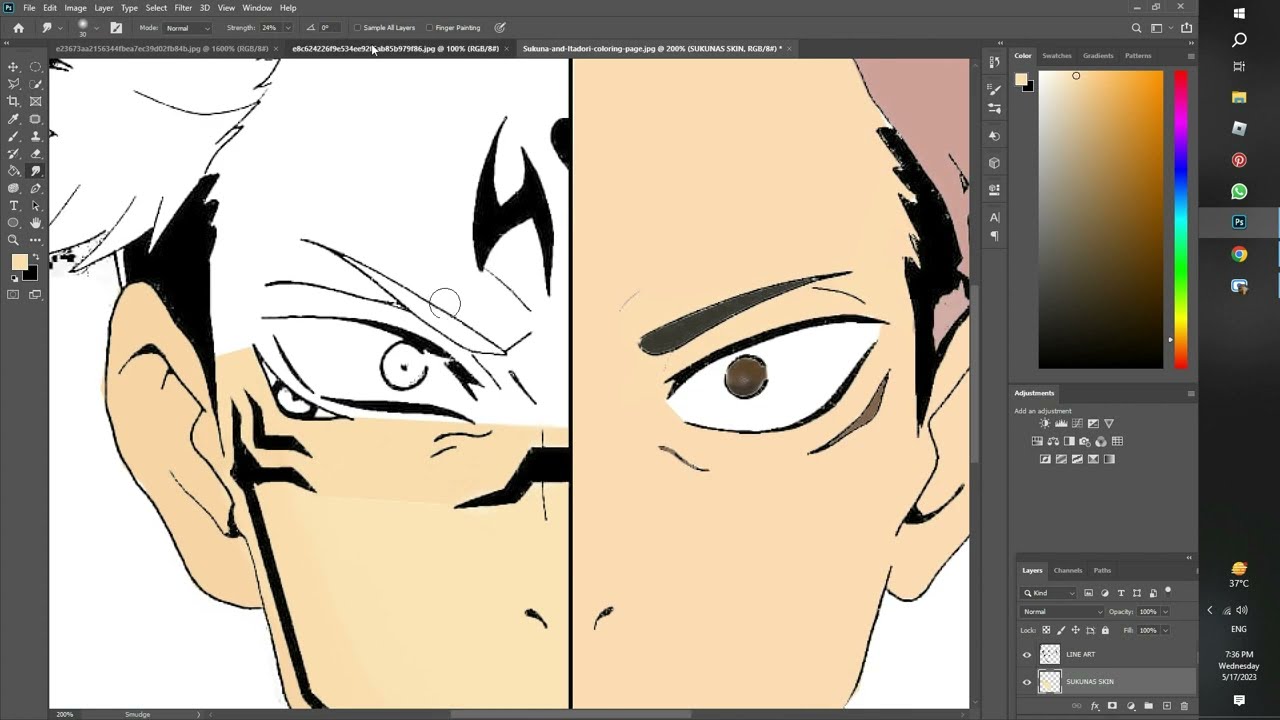Open the Strength slider dropdown
This screenshot has height=720, width=1280.
[288, 28]
